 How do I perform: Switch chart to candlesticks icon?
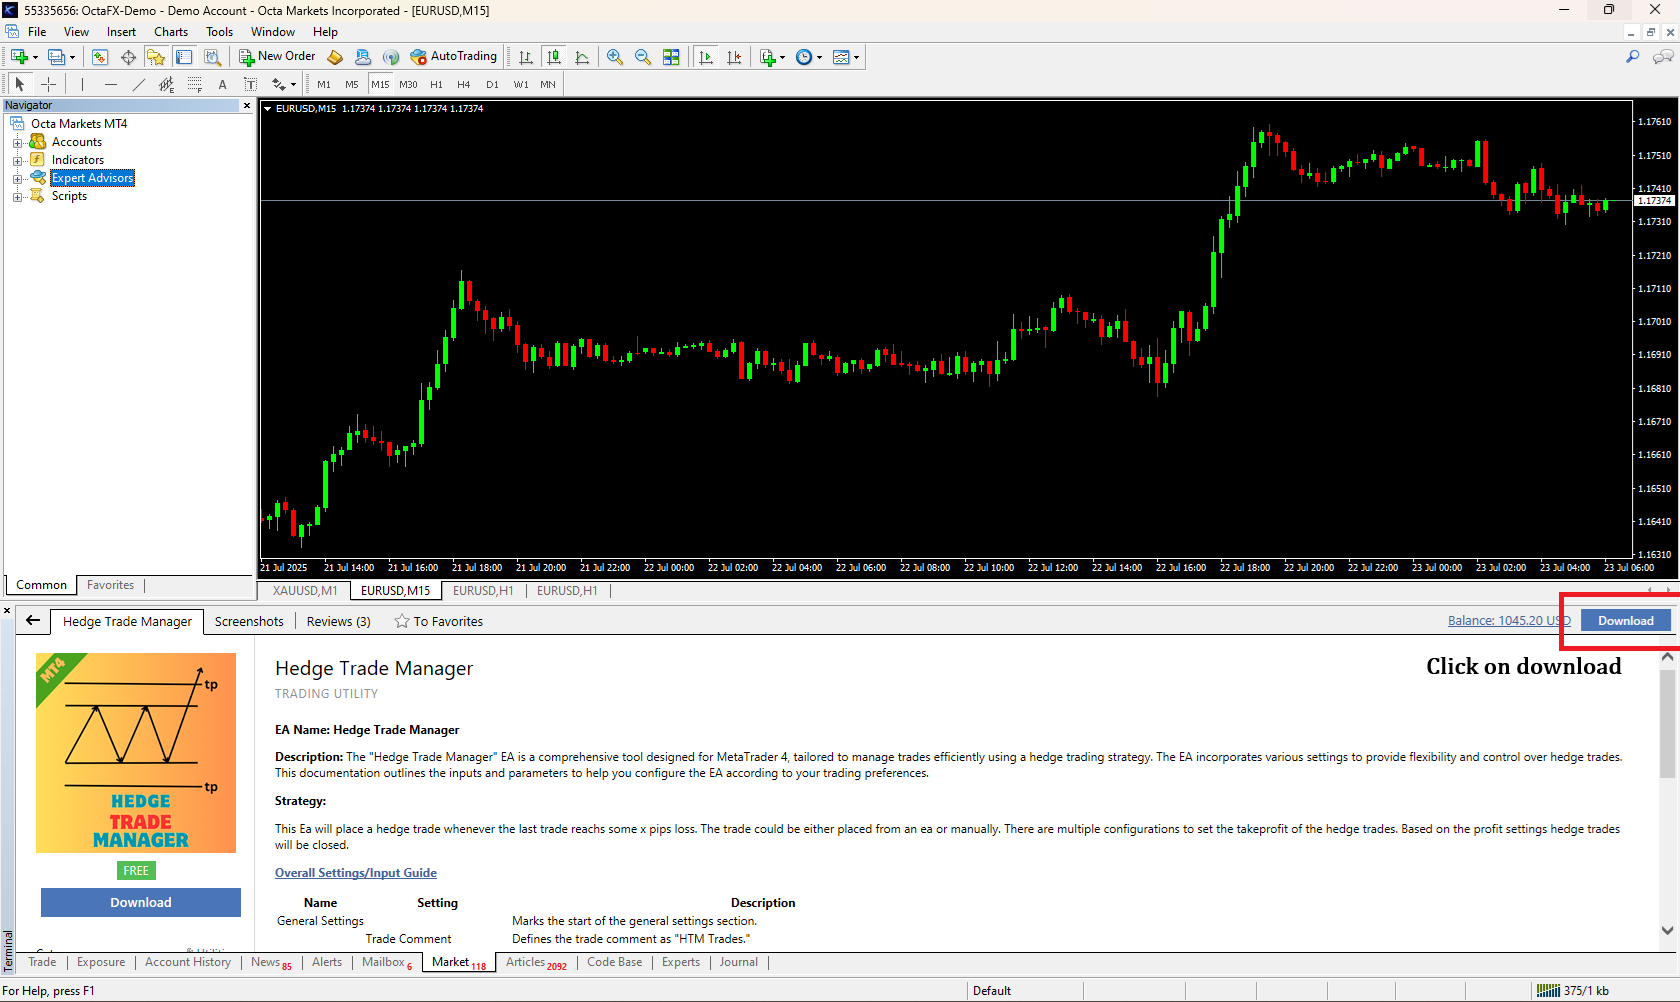pyautogui.click(x=553, y=57)
